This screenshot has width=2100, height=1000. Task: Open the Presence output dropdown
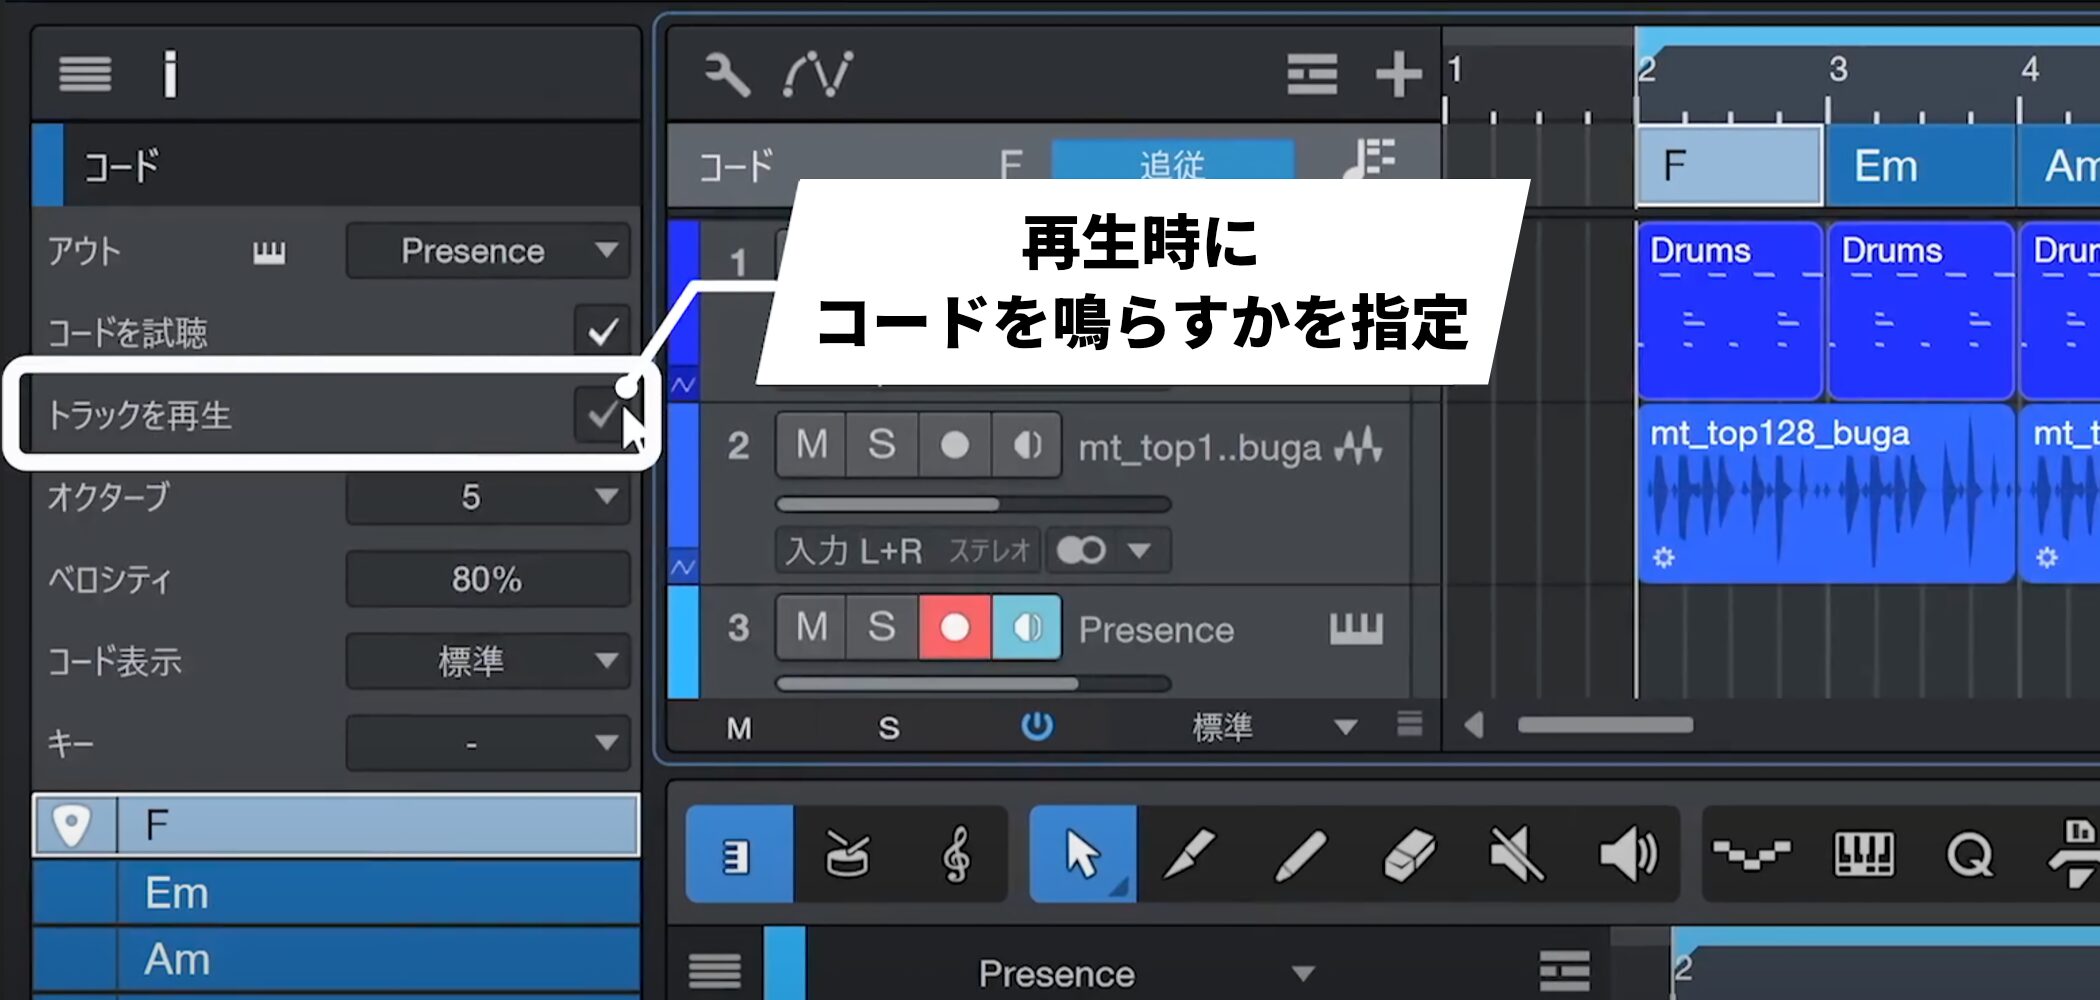click(488, 251)
